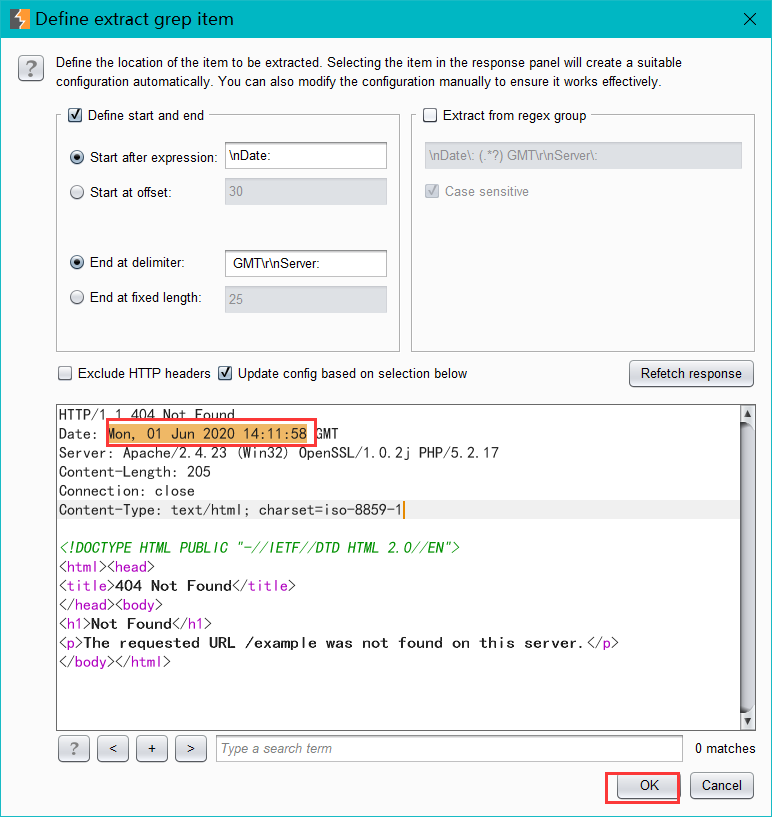Click the Start after expression field containing \nDate:
This screenshot has width=772, height=817.
(306, 155)
